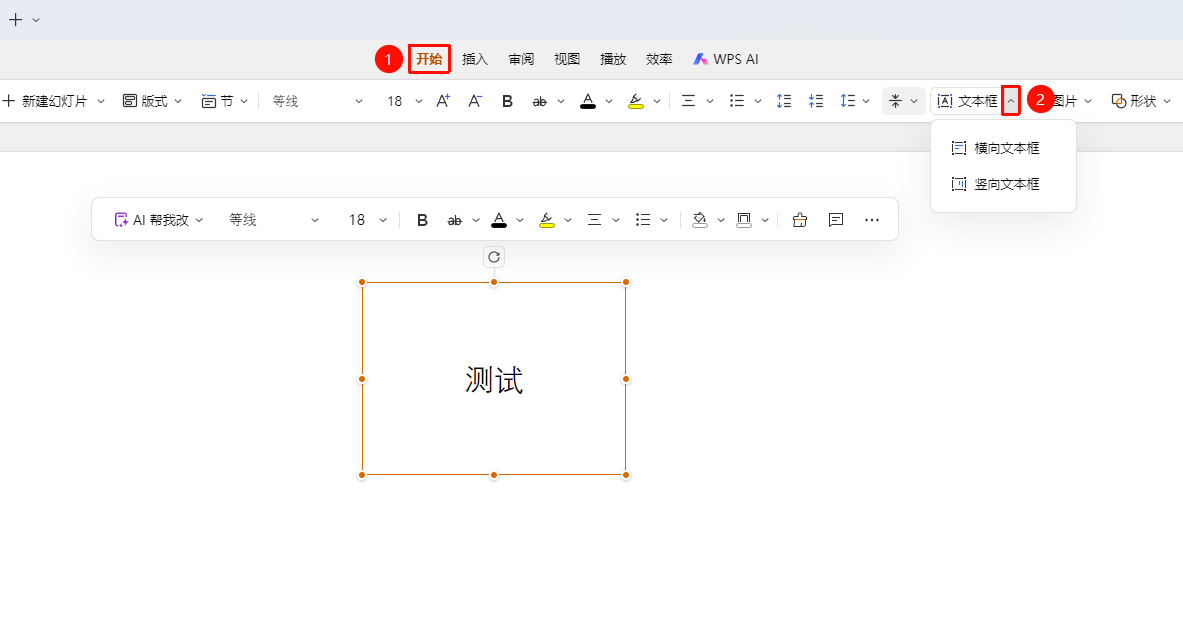
Task: Click the rotate handle above the text box
Action: (494, 257)
